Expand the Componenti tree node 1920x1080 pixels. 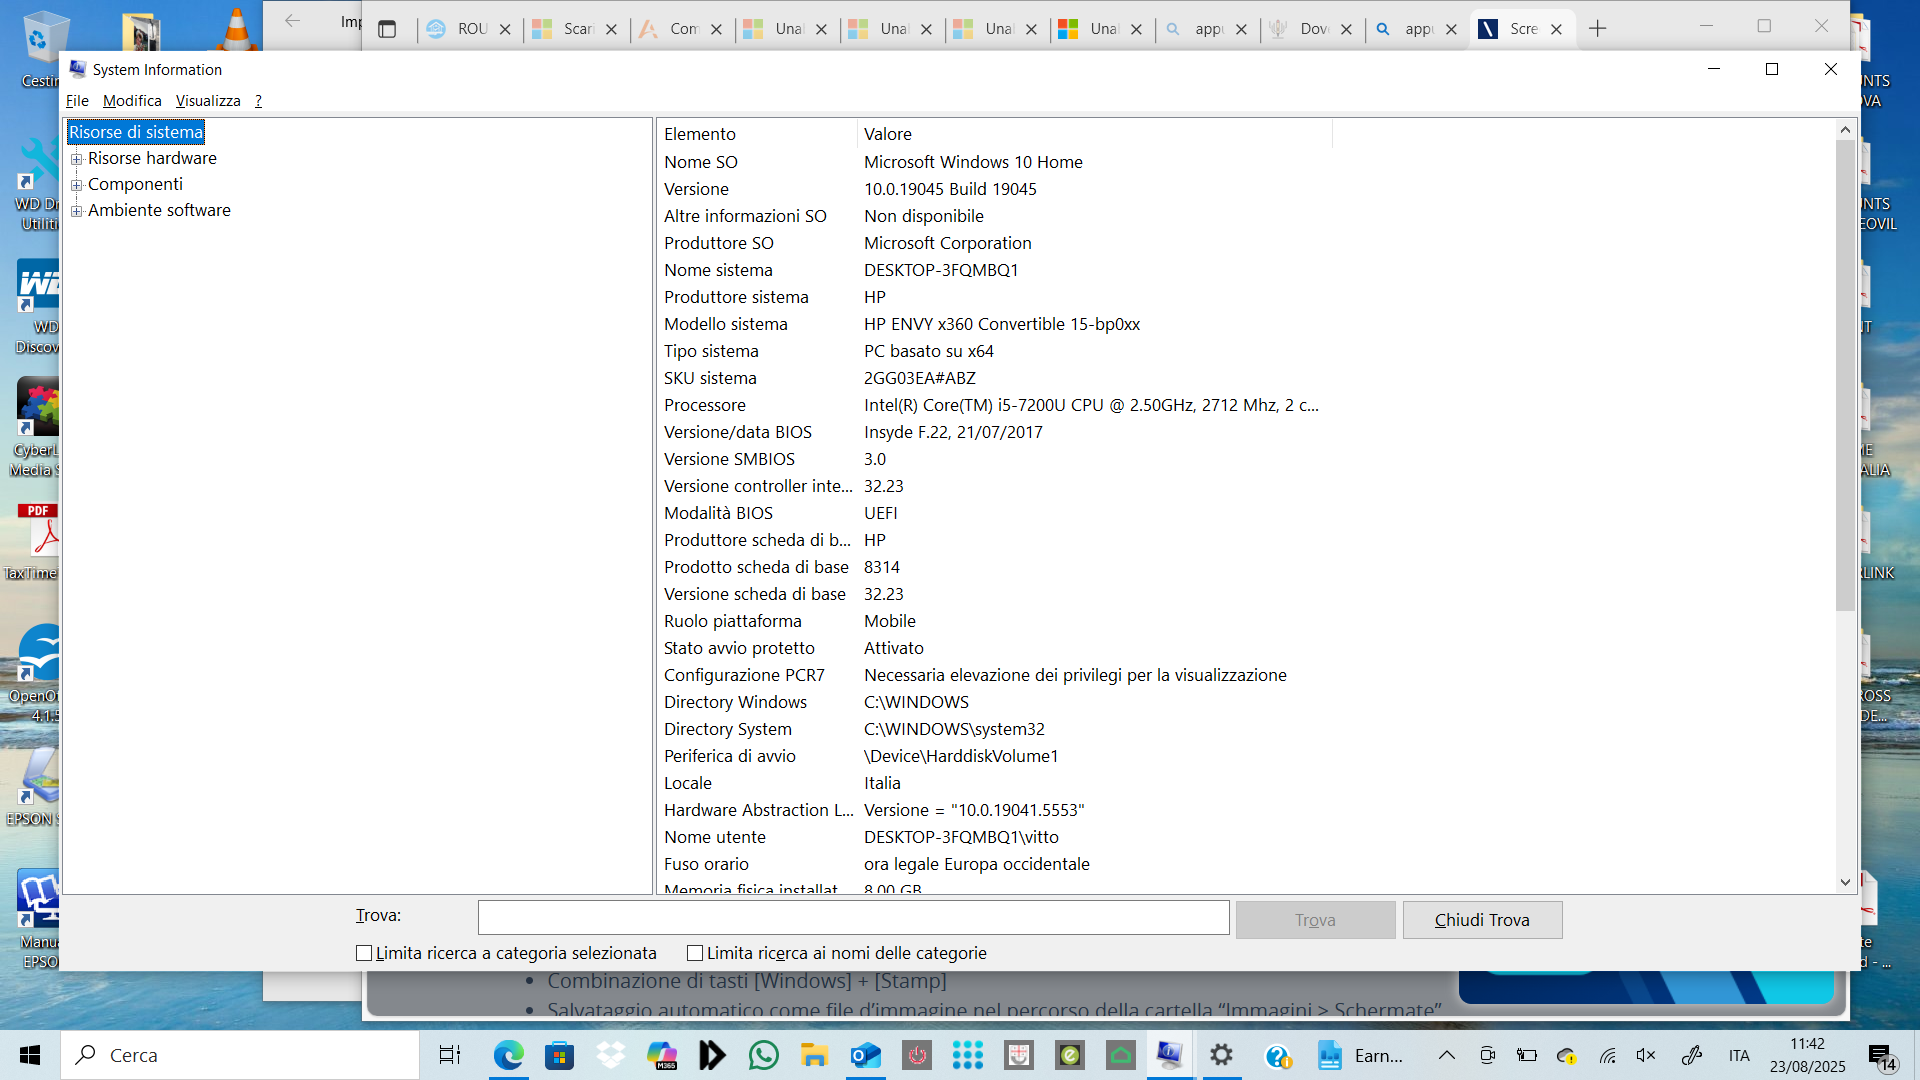tap(76, 185)
